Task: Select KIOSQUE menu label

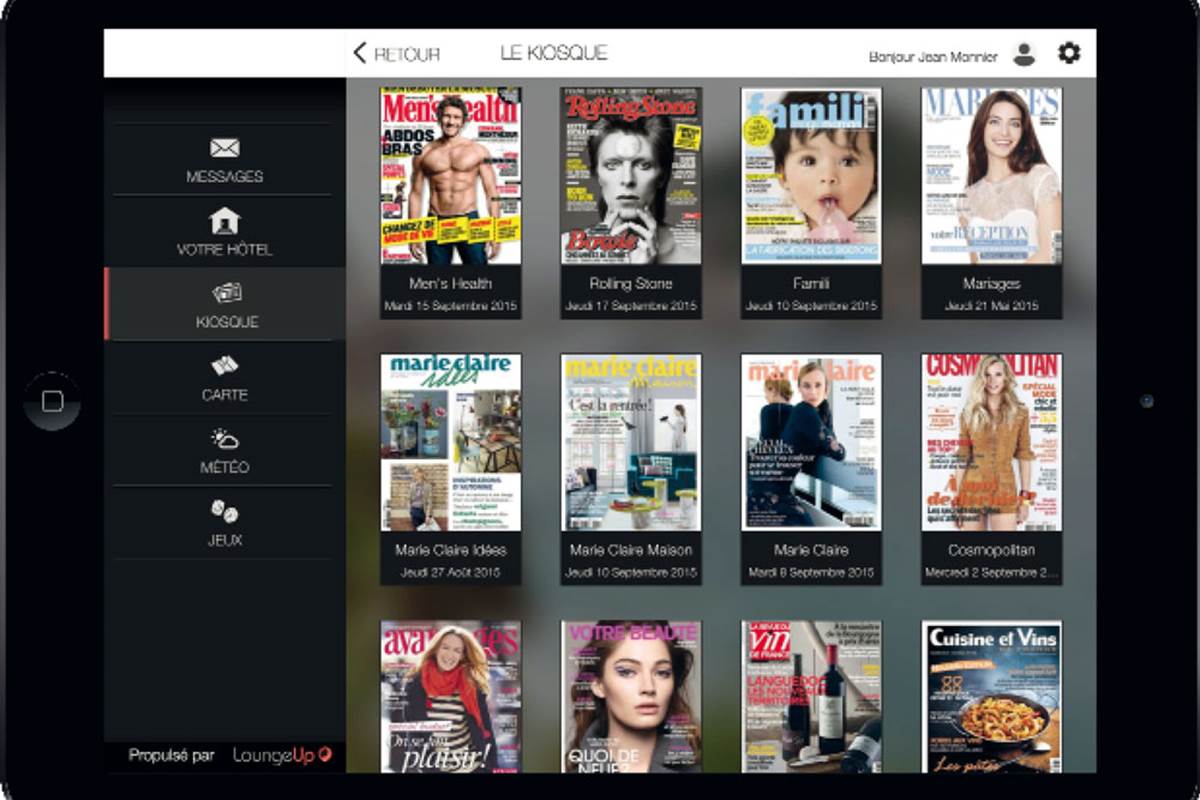Action: (227, 322)
